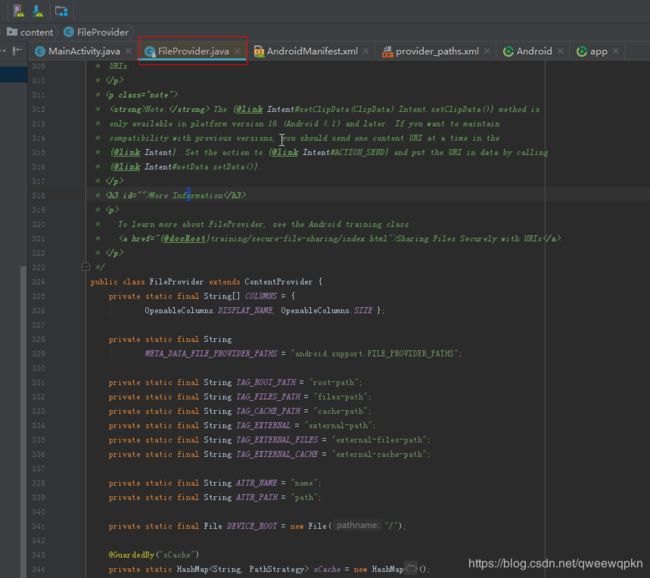650x578 pixels.
Task: Click the @docRoot link in Javadoc
Action: (184, 239)
